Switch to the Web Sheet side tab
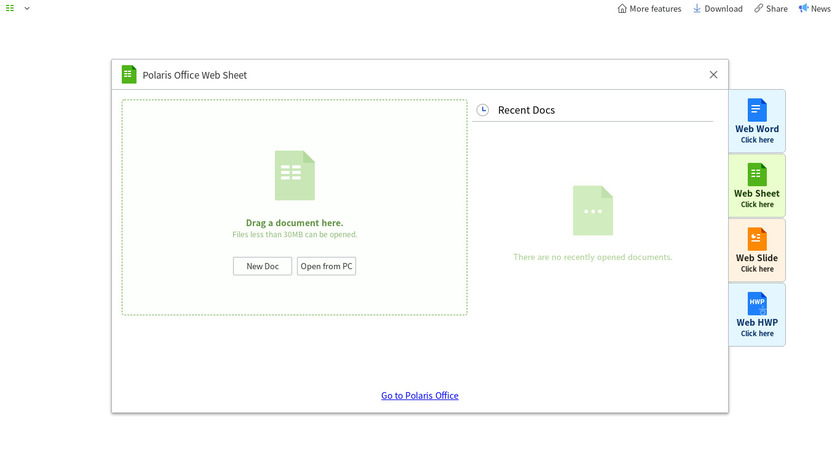Screen dimensions: 840x472 (756, 185)
